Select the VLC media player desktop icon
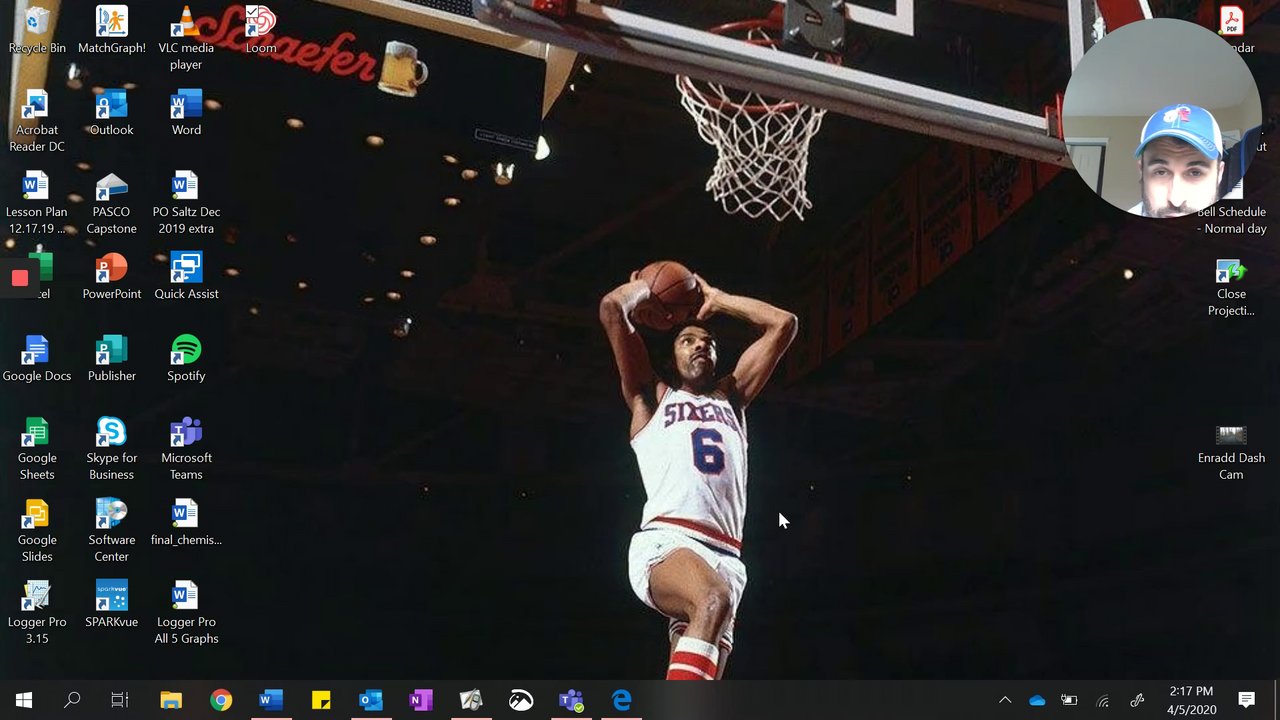This screenshot has width=1280, height=720. click(186, 38)
